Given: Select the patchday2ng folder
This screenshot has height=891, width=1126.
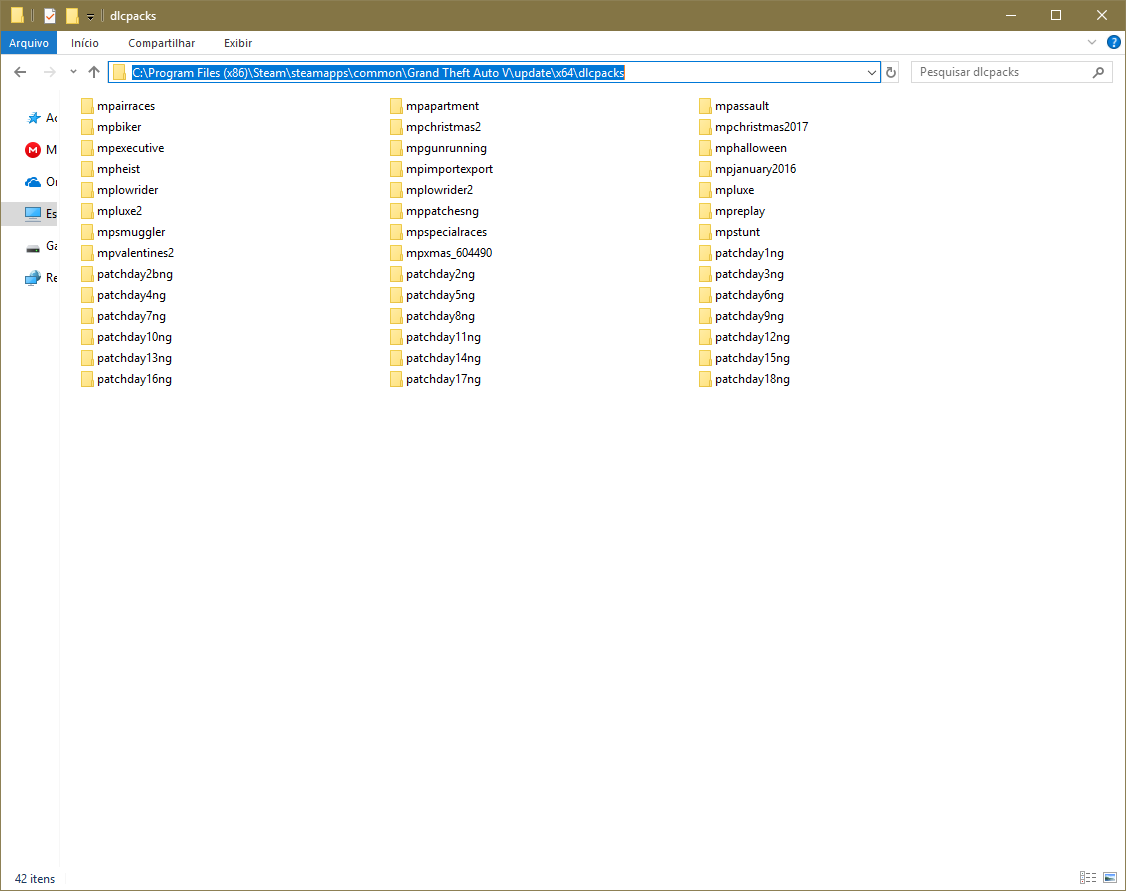Looking at the screenshot, I should pyautogui.click(x=433, y=274).
